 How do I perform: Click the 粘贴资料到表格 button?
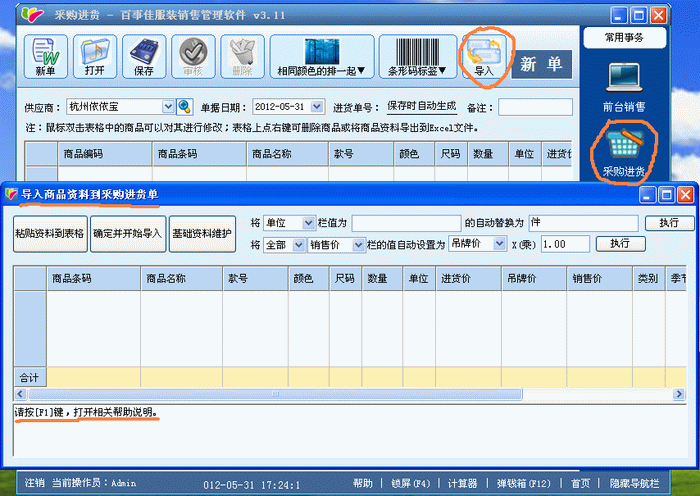tap(49, 233)
